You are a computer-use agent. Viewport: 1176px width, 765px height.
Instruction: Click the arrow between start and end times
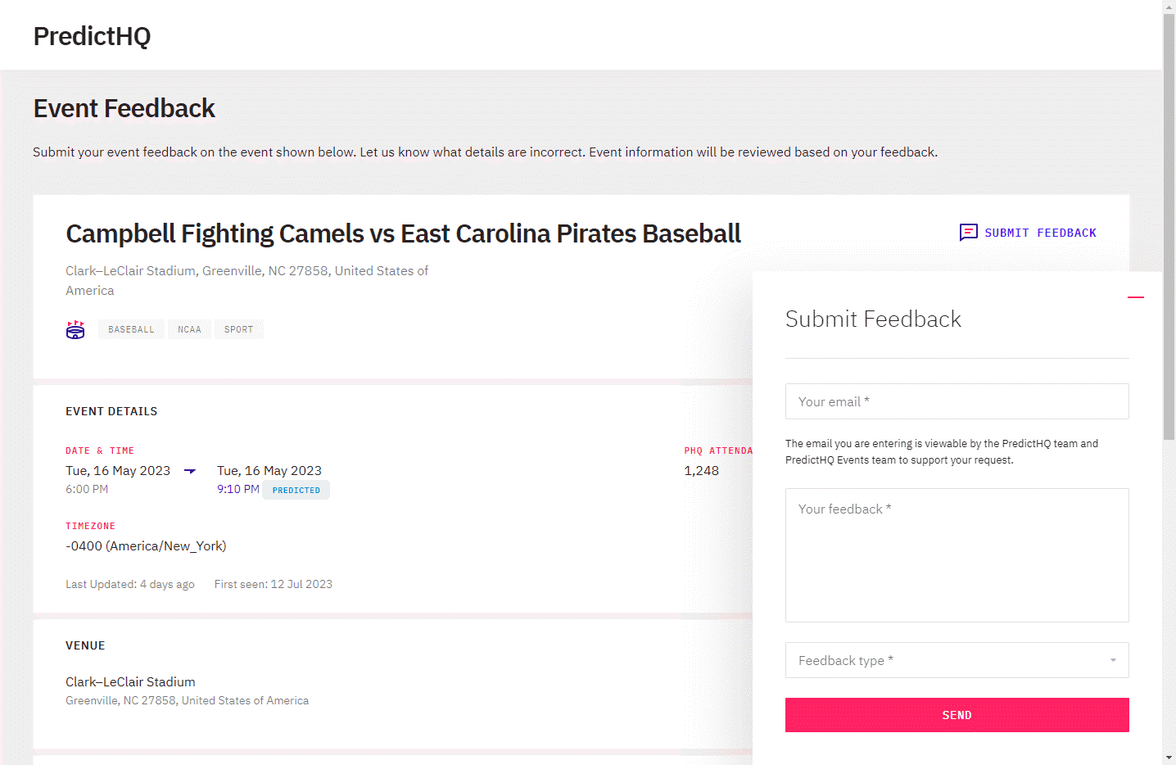click(189, 470)
